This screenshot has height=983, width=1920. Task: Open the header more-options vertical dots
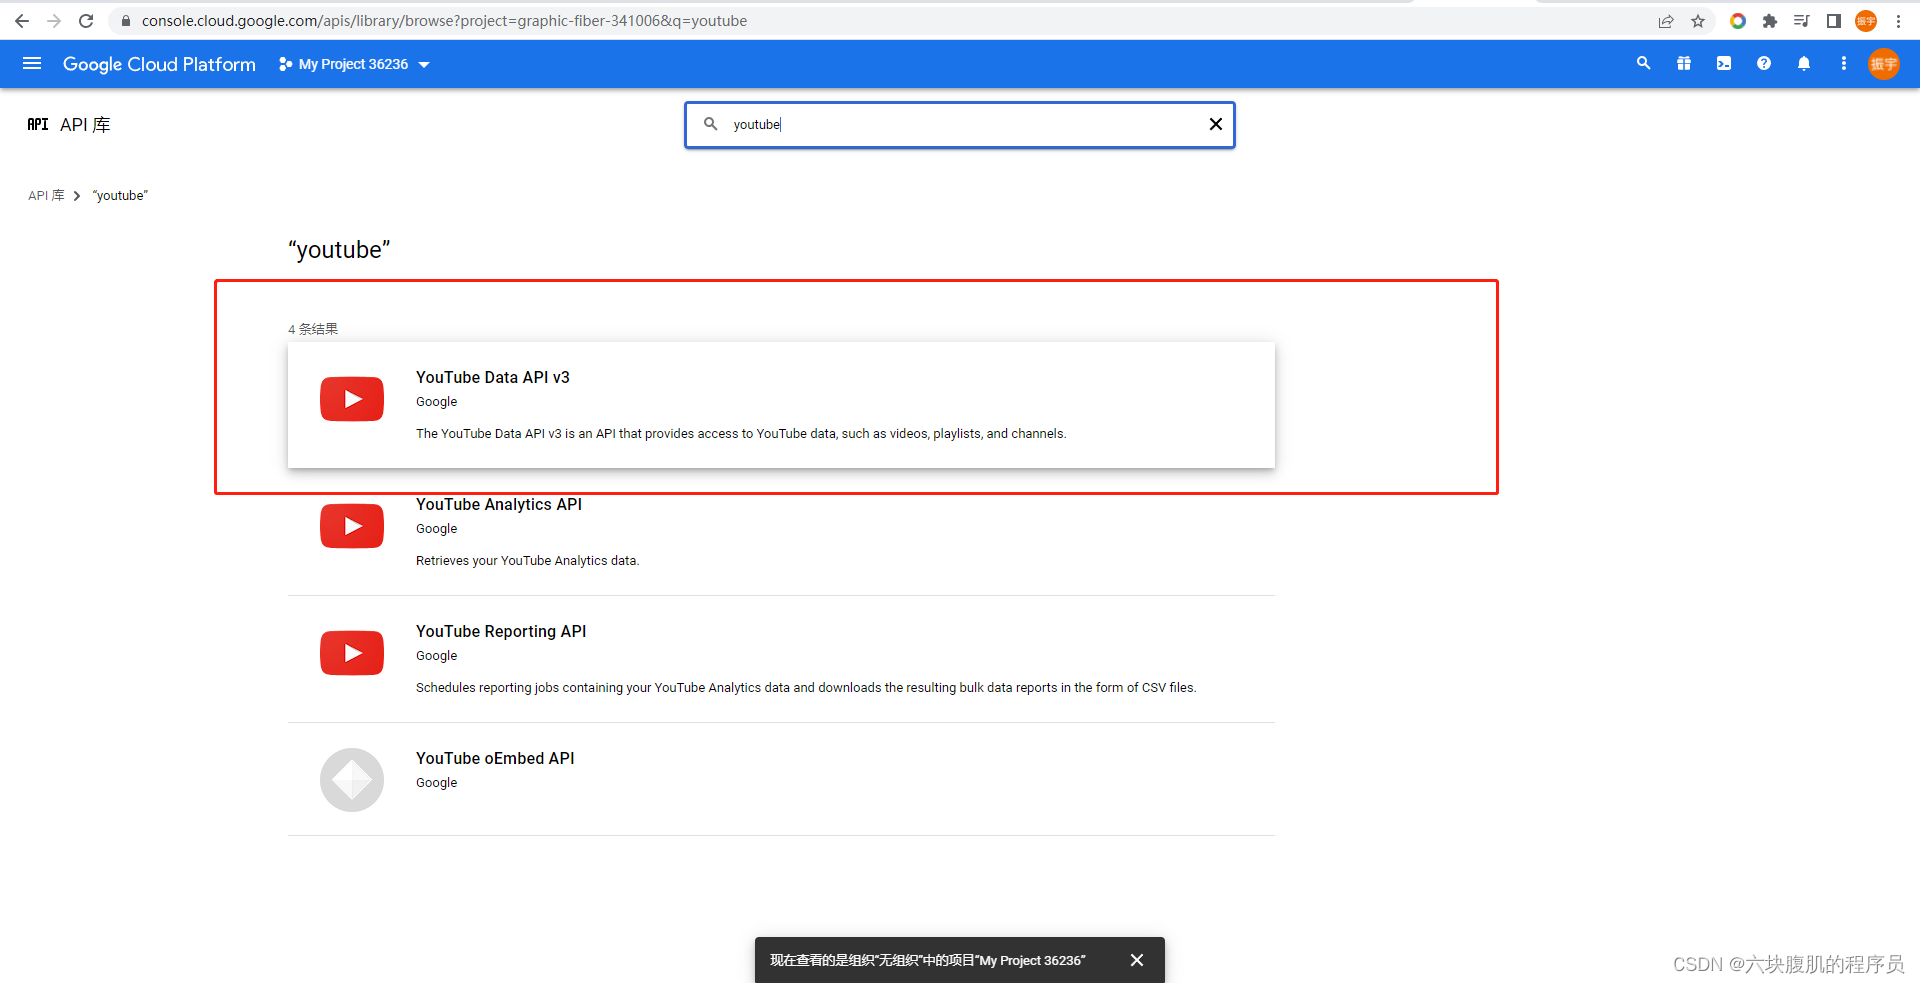pos(1844,63)
